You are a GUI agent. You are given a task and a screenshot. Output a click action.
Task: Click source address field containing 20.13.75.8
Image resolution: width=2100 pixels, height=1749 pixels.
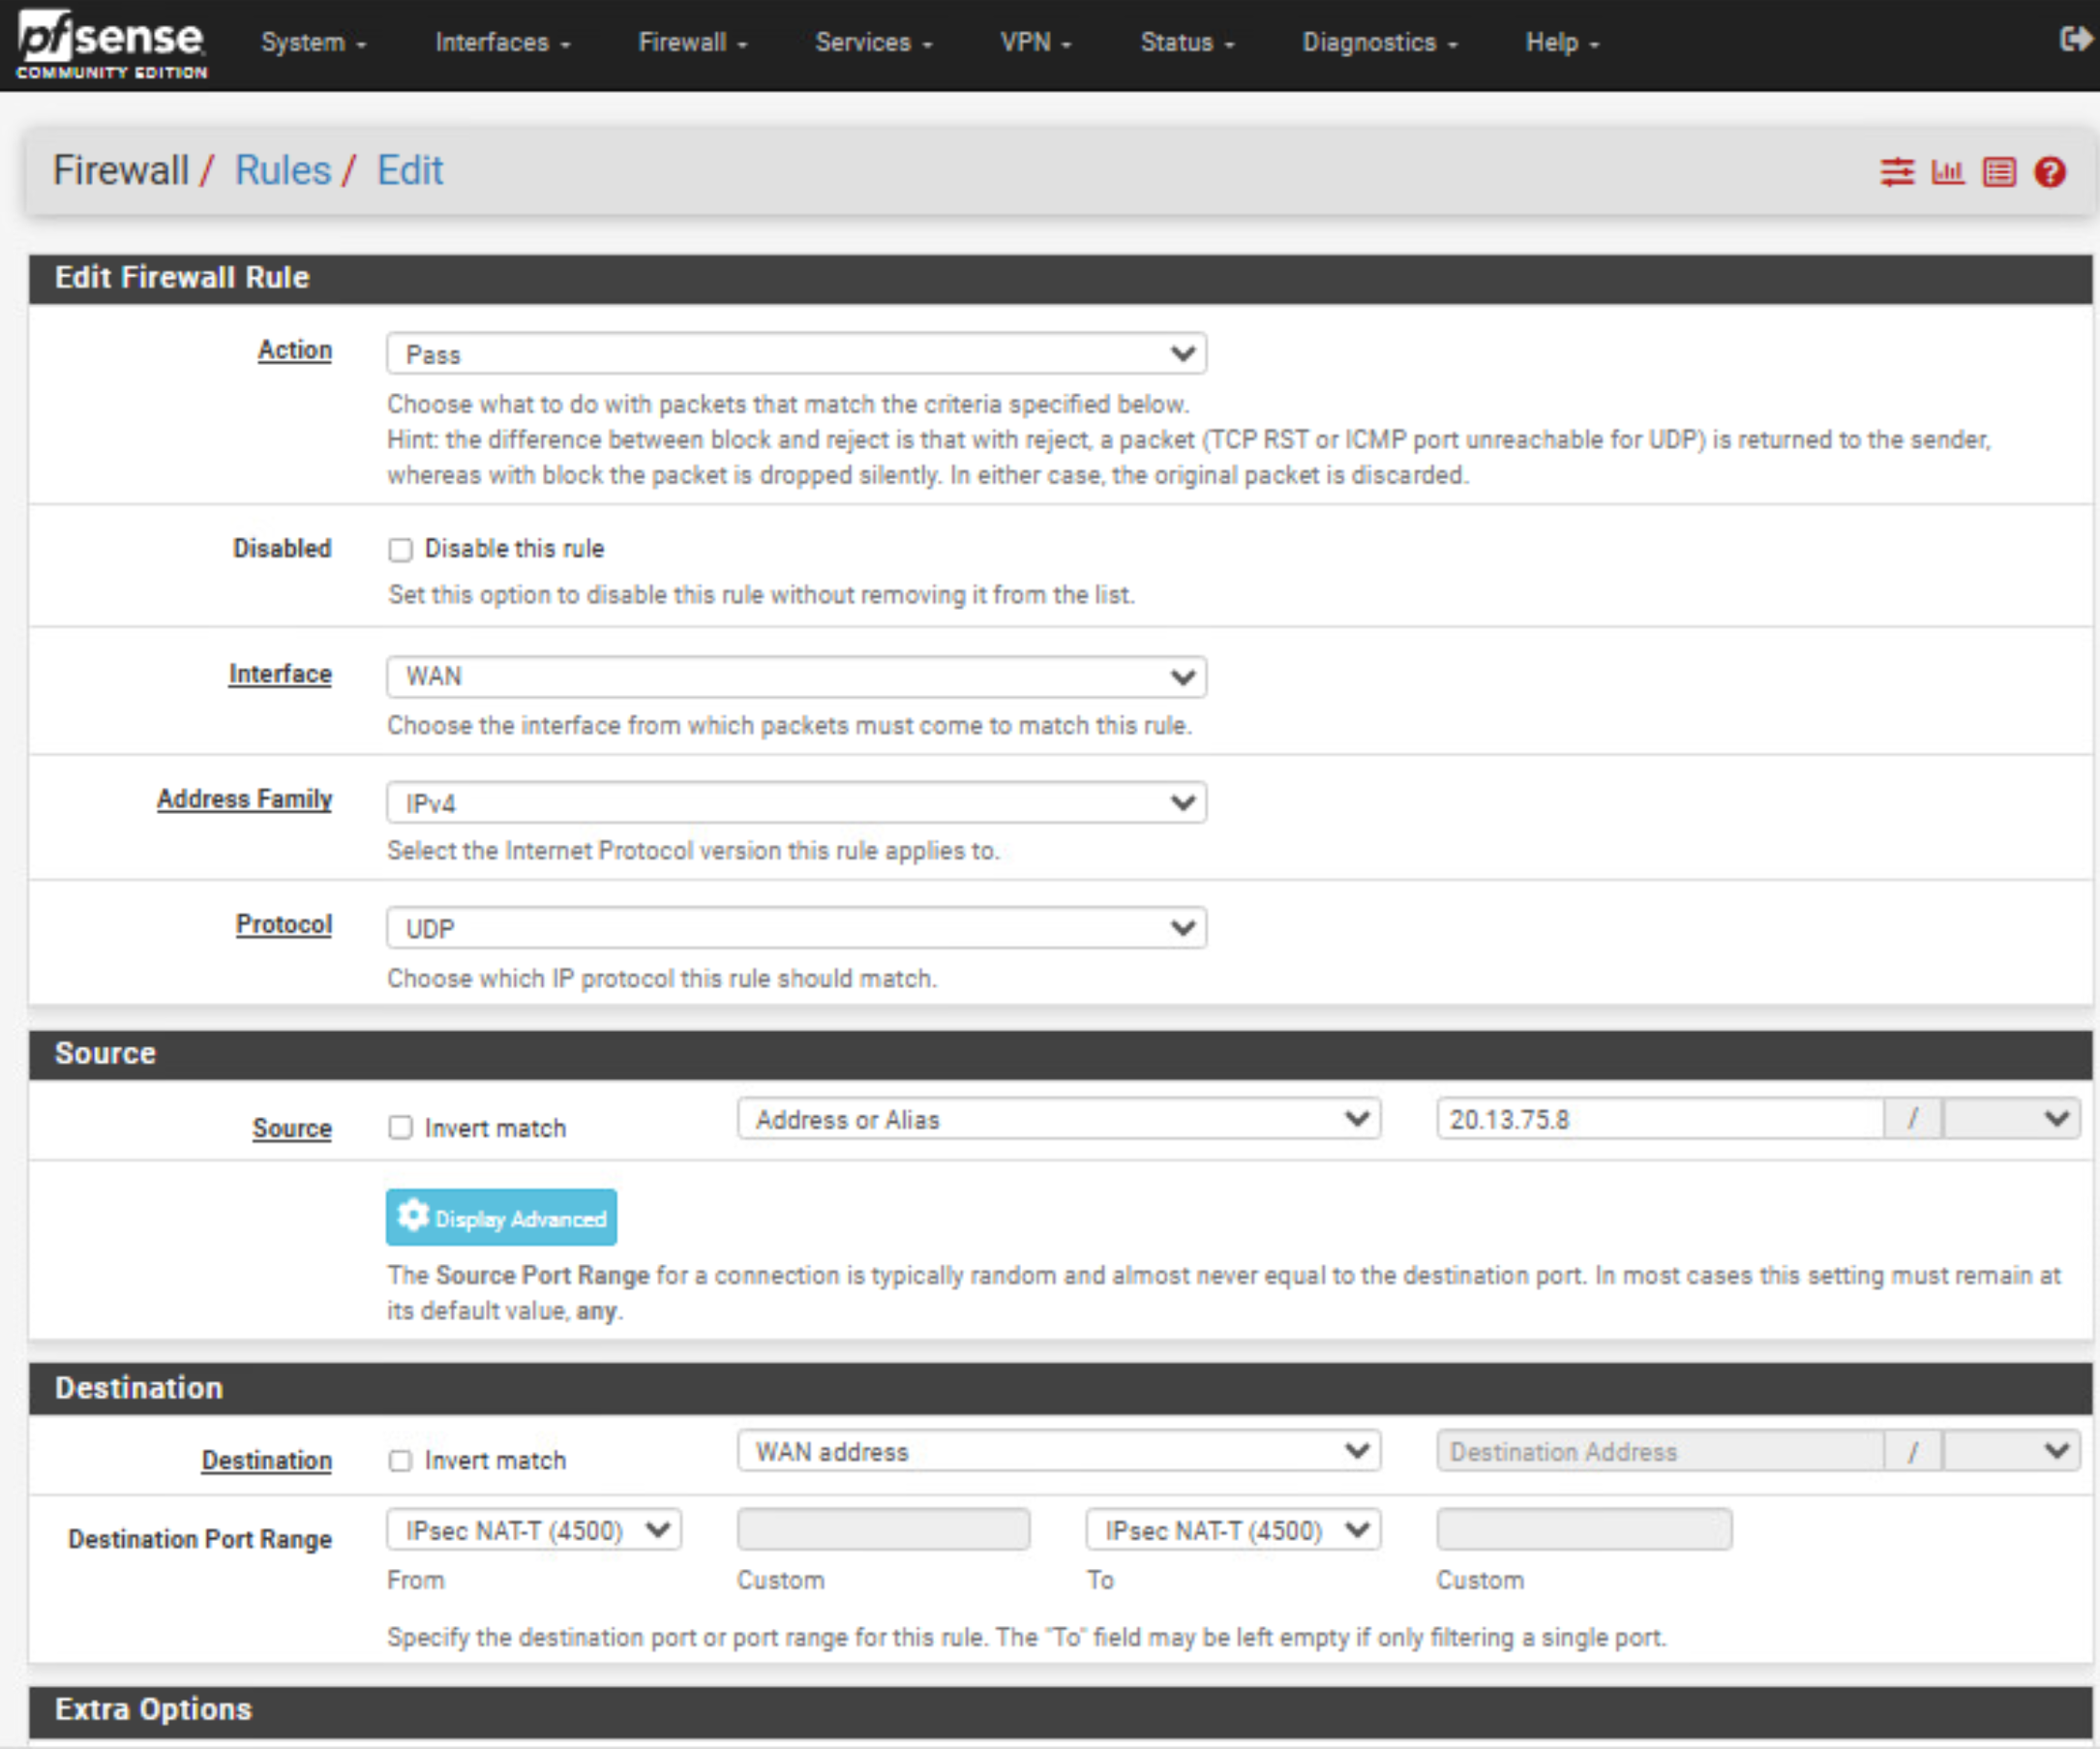tap(1658, 1119)
